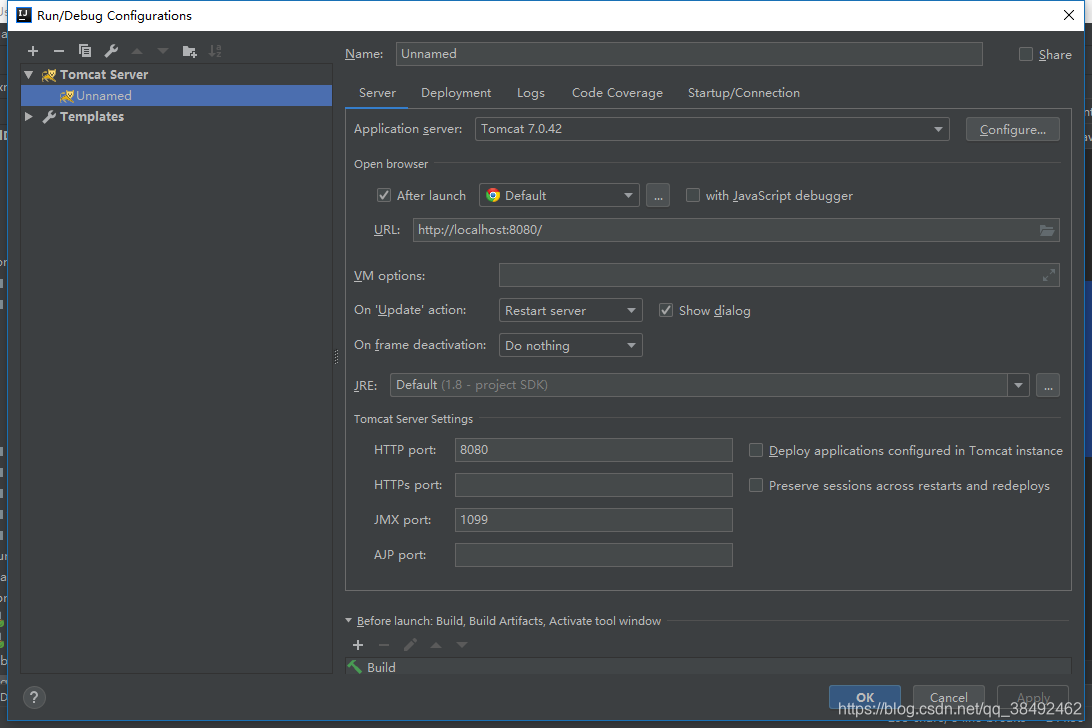The image size is (1092, 728).
Task: Click the URL input field
Action: (x=736, y=230)
